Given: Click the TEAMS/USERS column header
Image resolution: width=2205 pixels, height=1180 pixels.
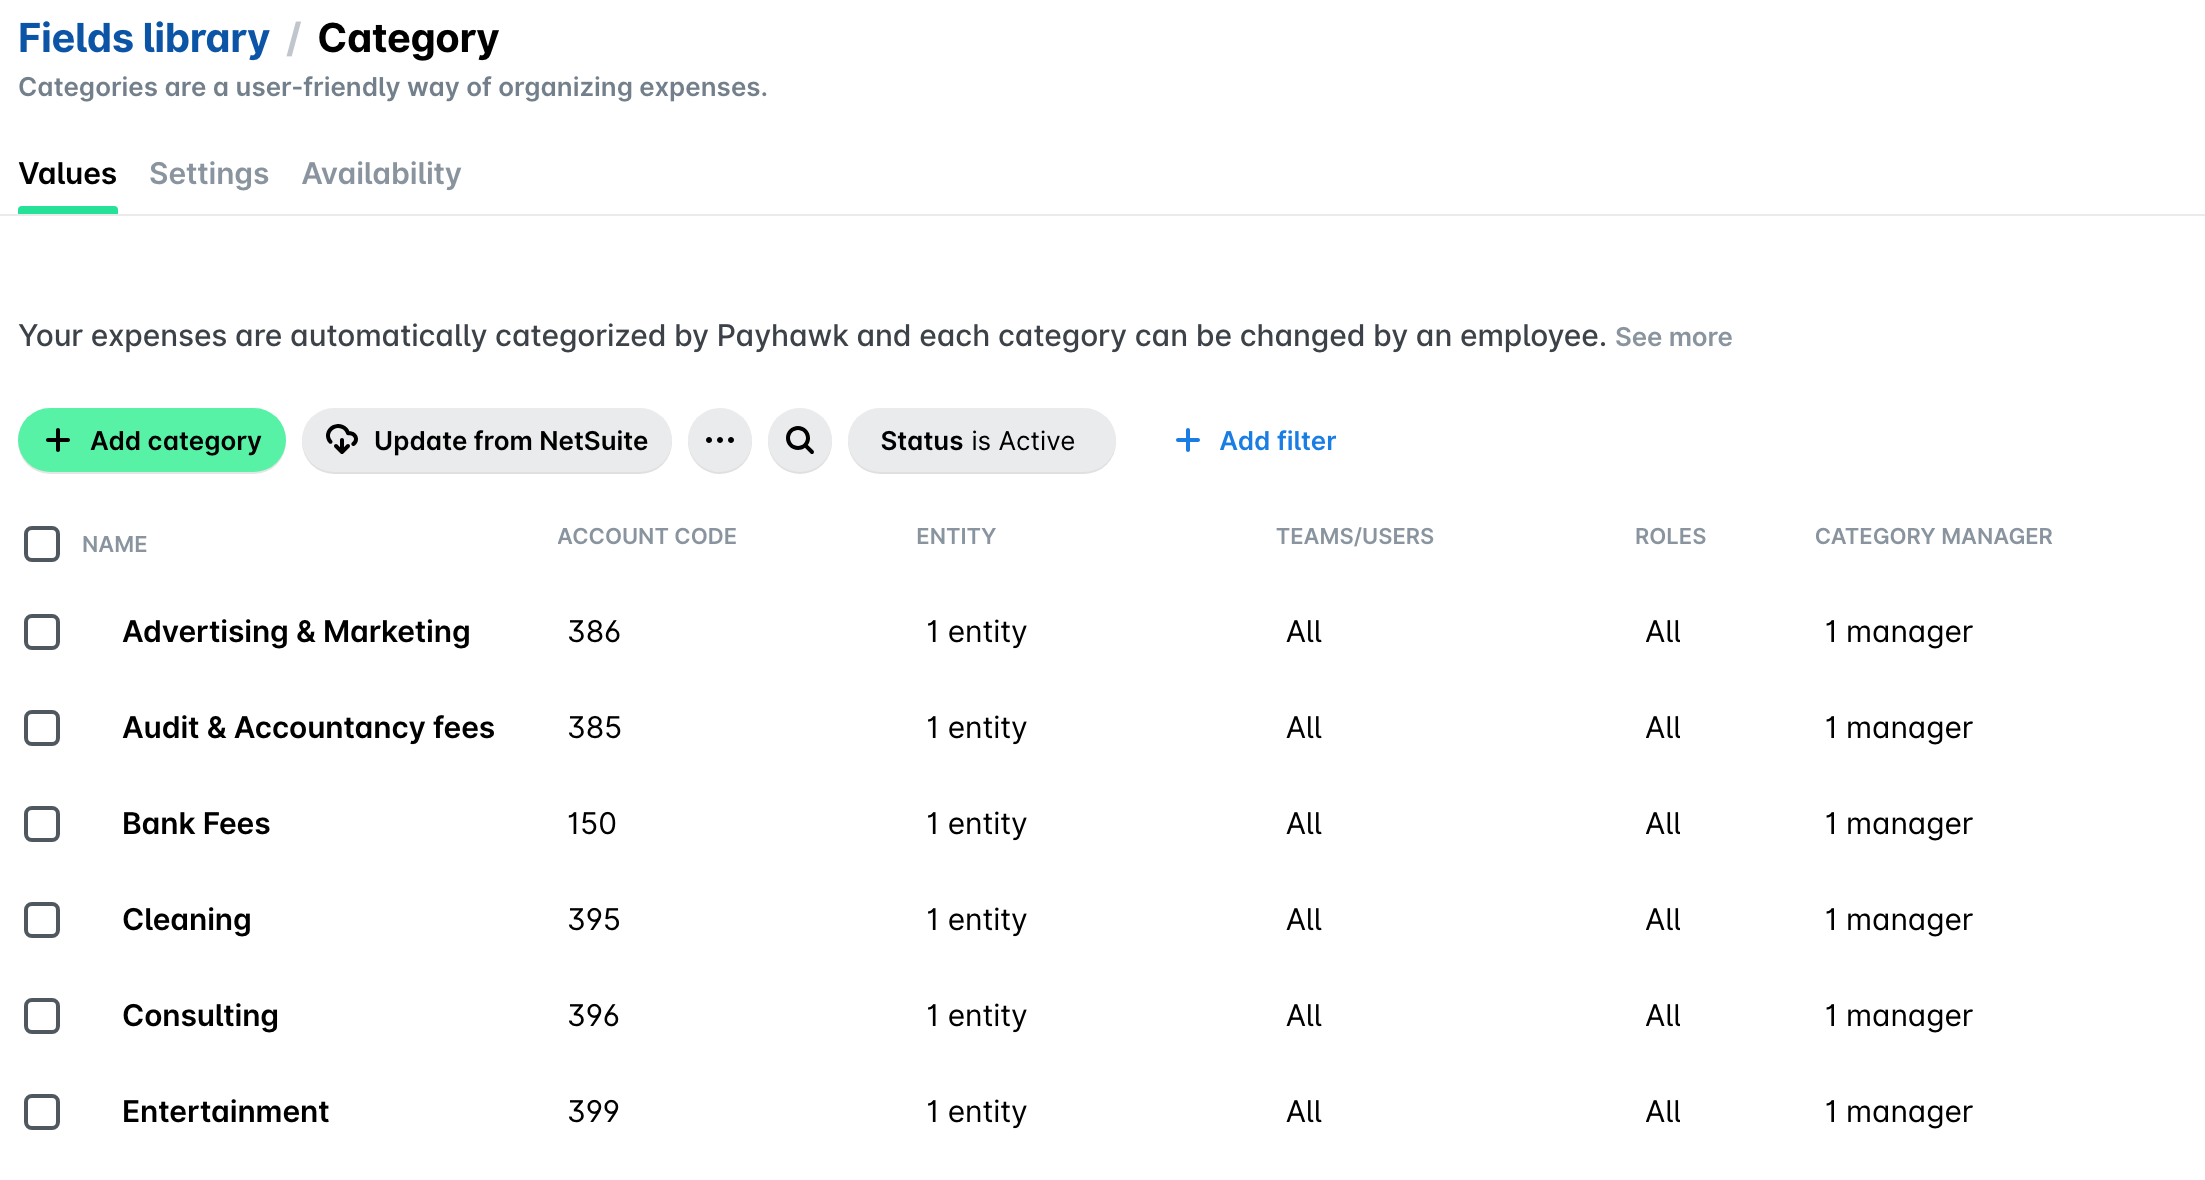Looking at the screenshot, I should pos(1355,536).
